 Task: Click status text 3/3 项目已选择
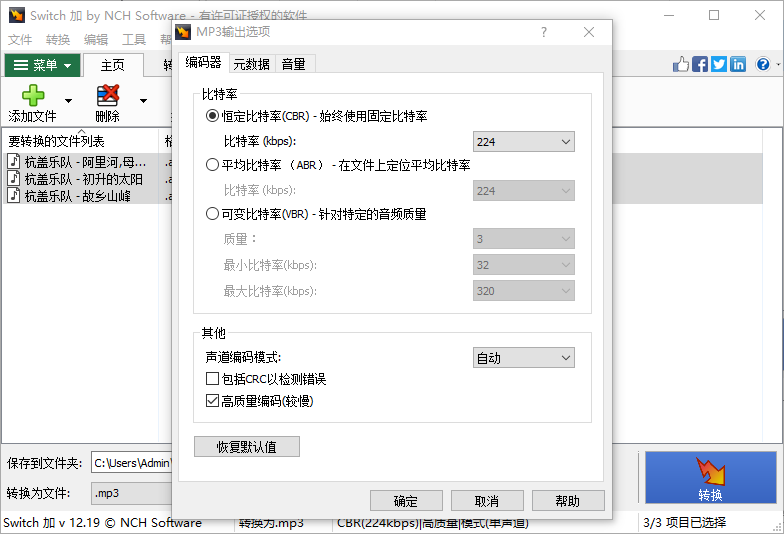[x=684, y=522]
